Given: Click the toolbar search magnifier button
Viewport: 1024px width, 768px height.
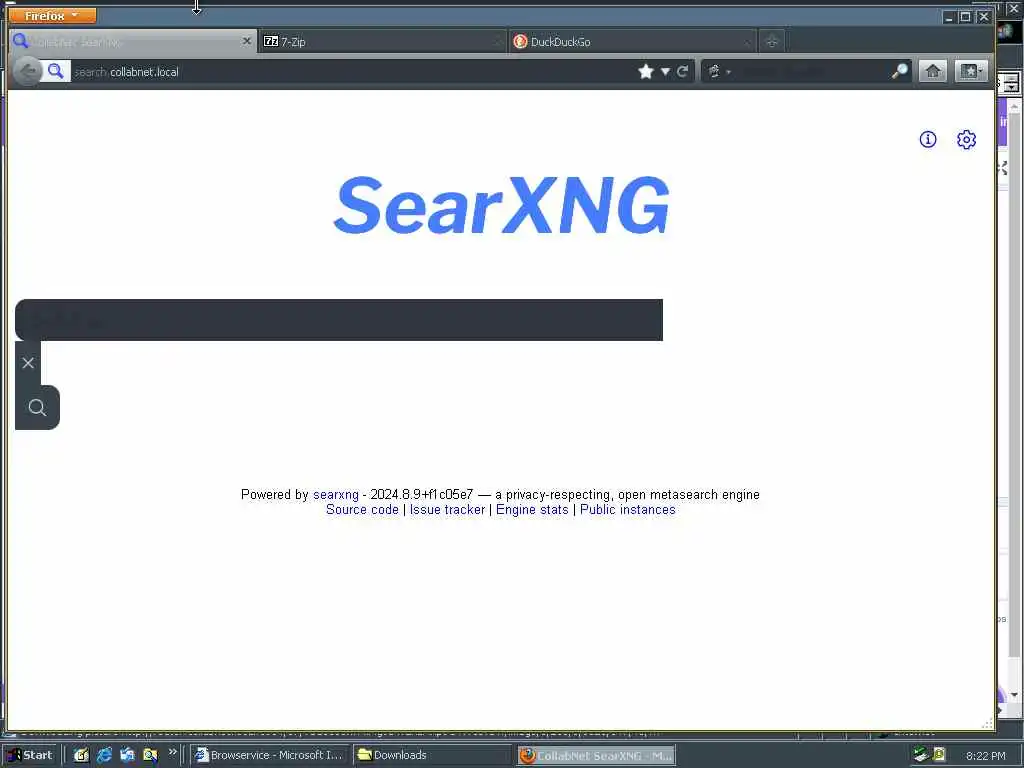Looking at the screenshot, I should (x=900, y=71).
